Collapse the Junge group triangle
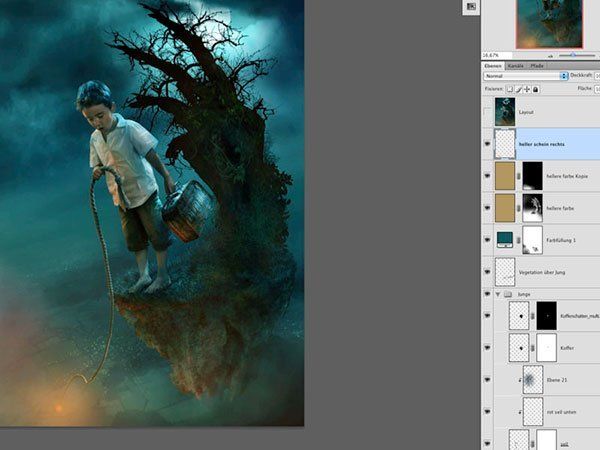 tap(498, 294)
